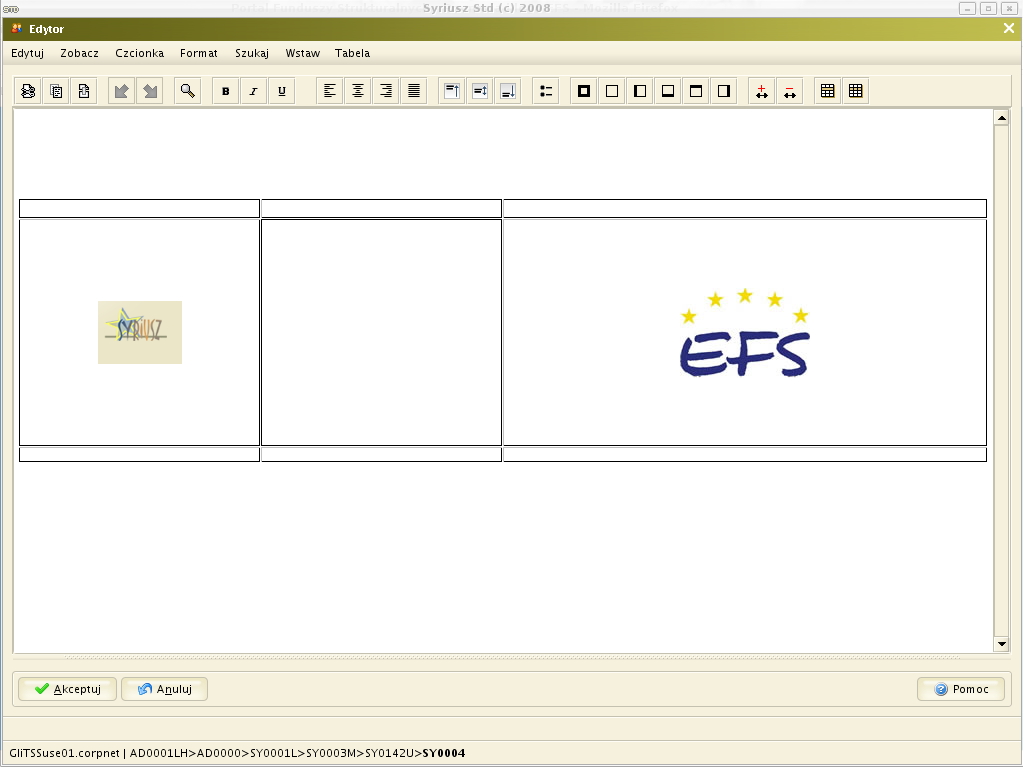
Task: Open the Zobacz menu
Action: tap(80, 53)
